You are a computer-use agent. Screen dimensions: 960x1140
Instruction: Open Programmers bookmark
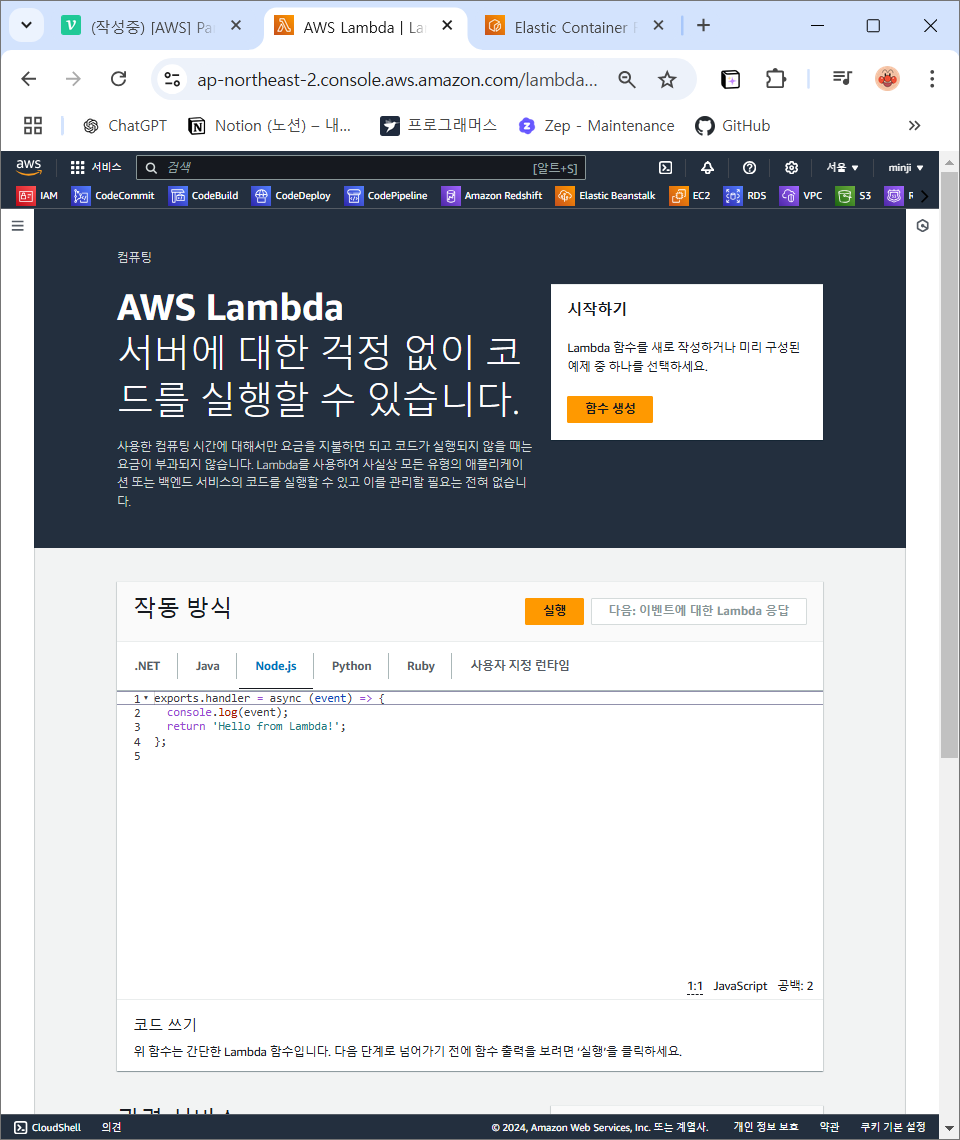pos(439,126)
